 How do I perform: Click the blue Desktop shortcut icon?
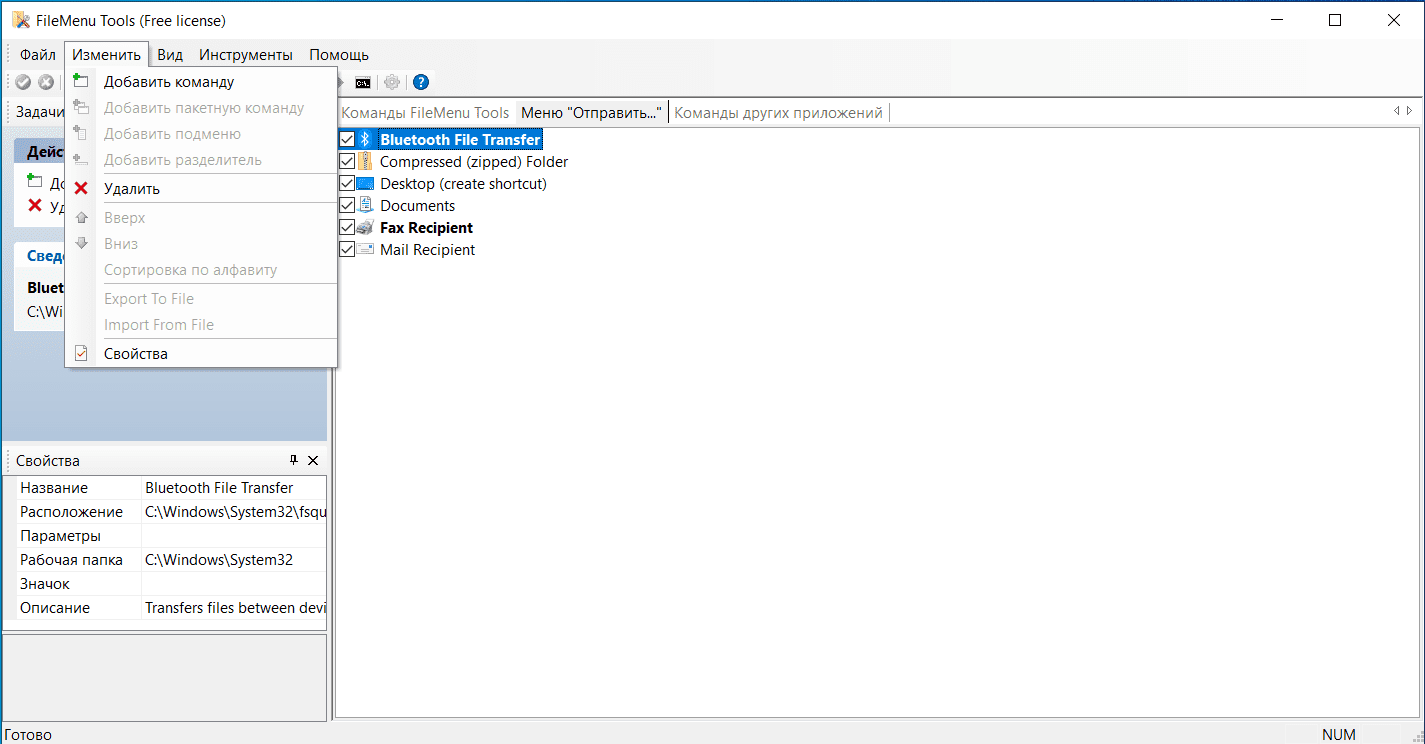[366, 184]
